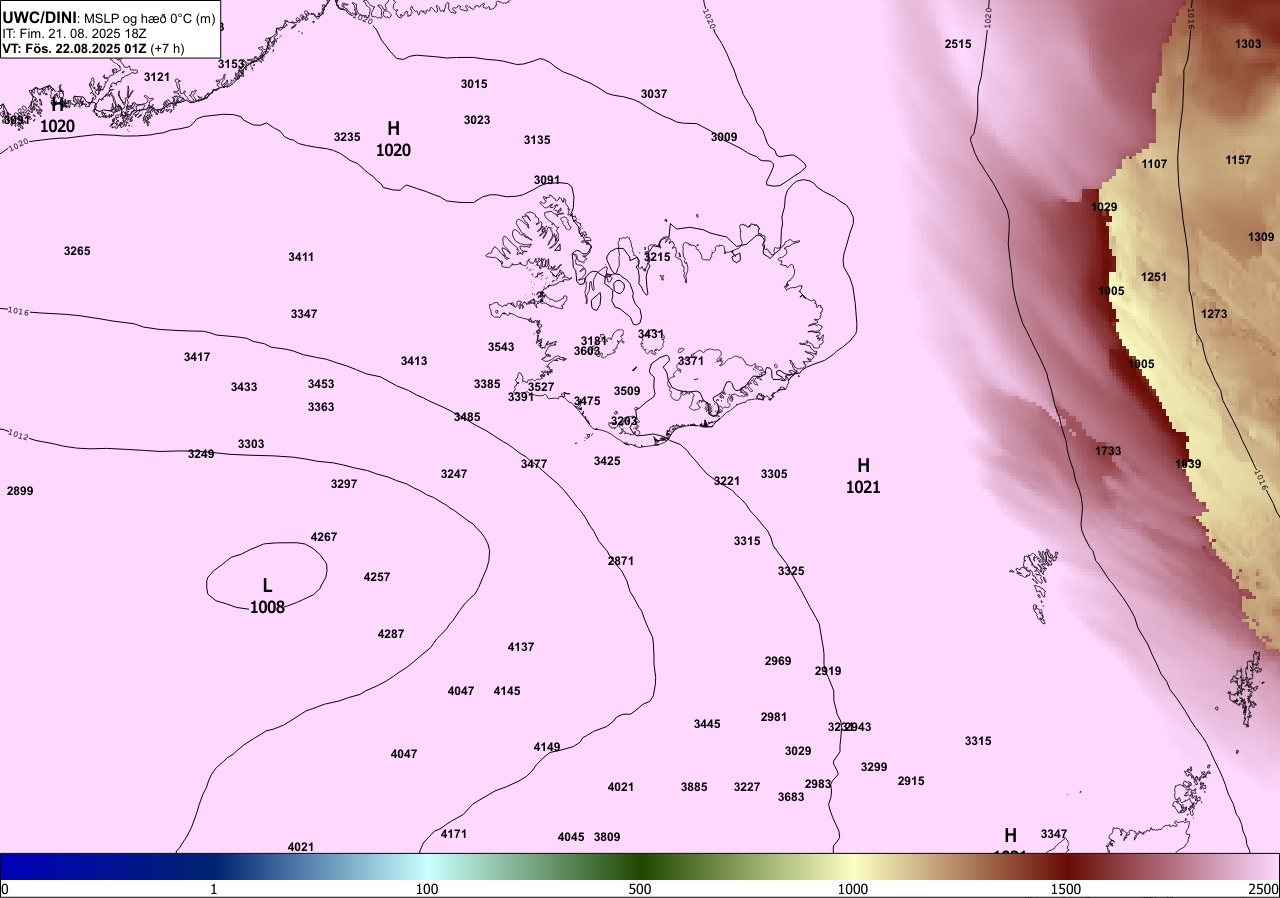Select the height value 3885

click(x=694, y=787)
